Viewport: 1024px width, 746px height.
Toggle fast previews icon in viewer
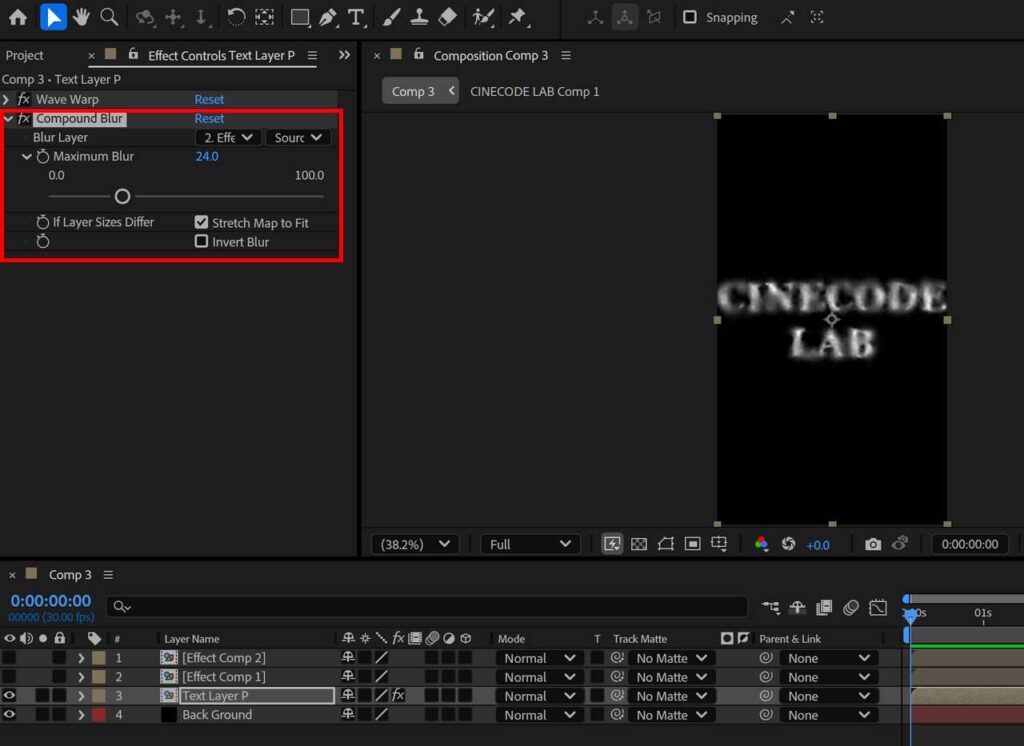coord(612,544)
